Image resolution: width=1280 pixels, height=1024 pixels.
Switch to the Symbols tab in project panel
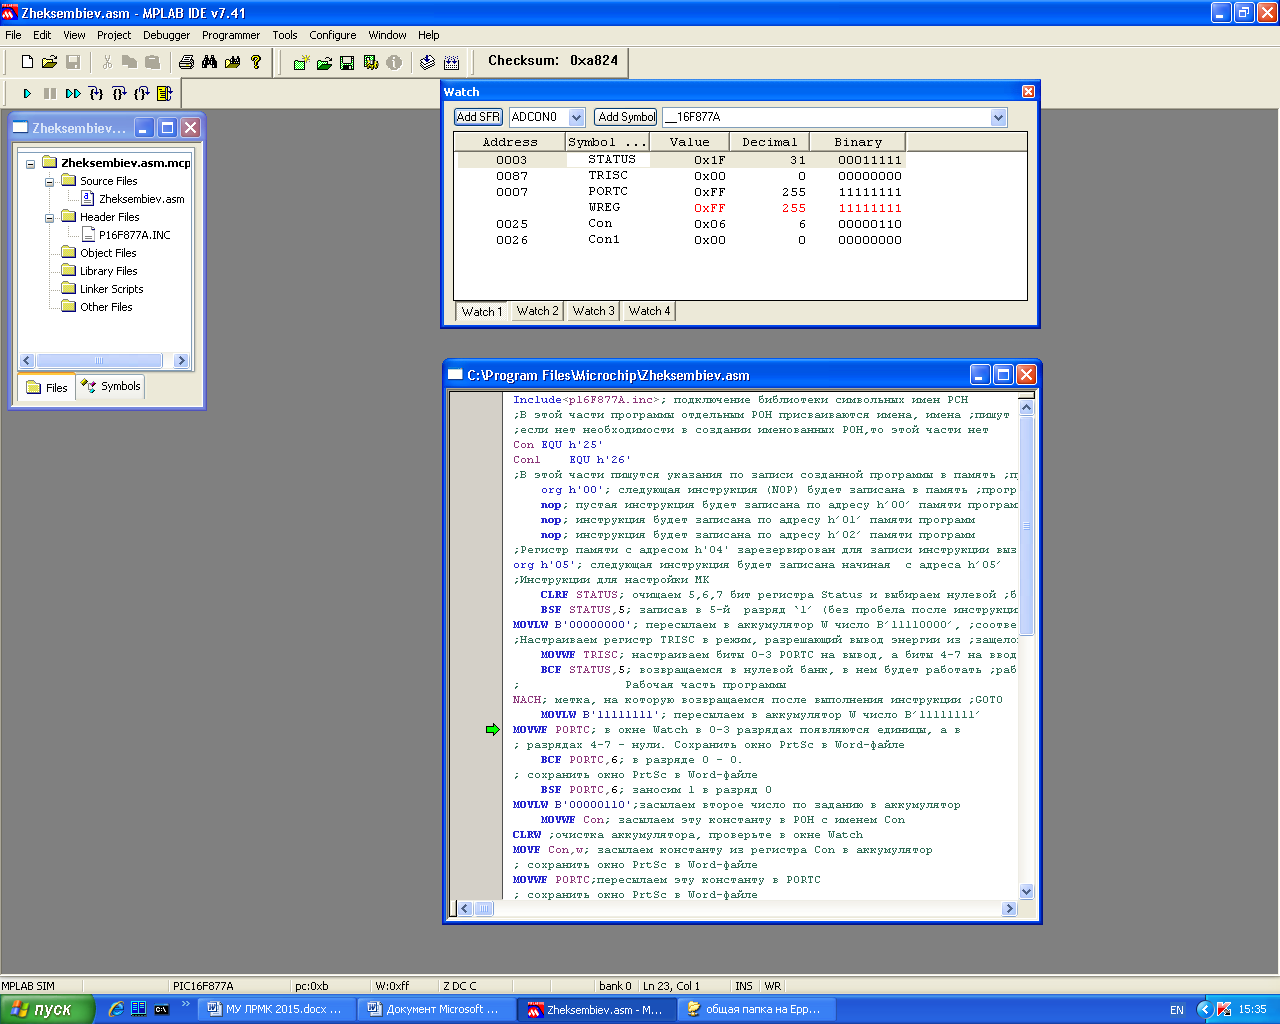click(112, 386)
